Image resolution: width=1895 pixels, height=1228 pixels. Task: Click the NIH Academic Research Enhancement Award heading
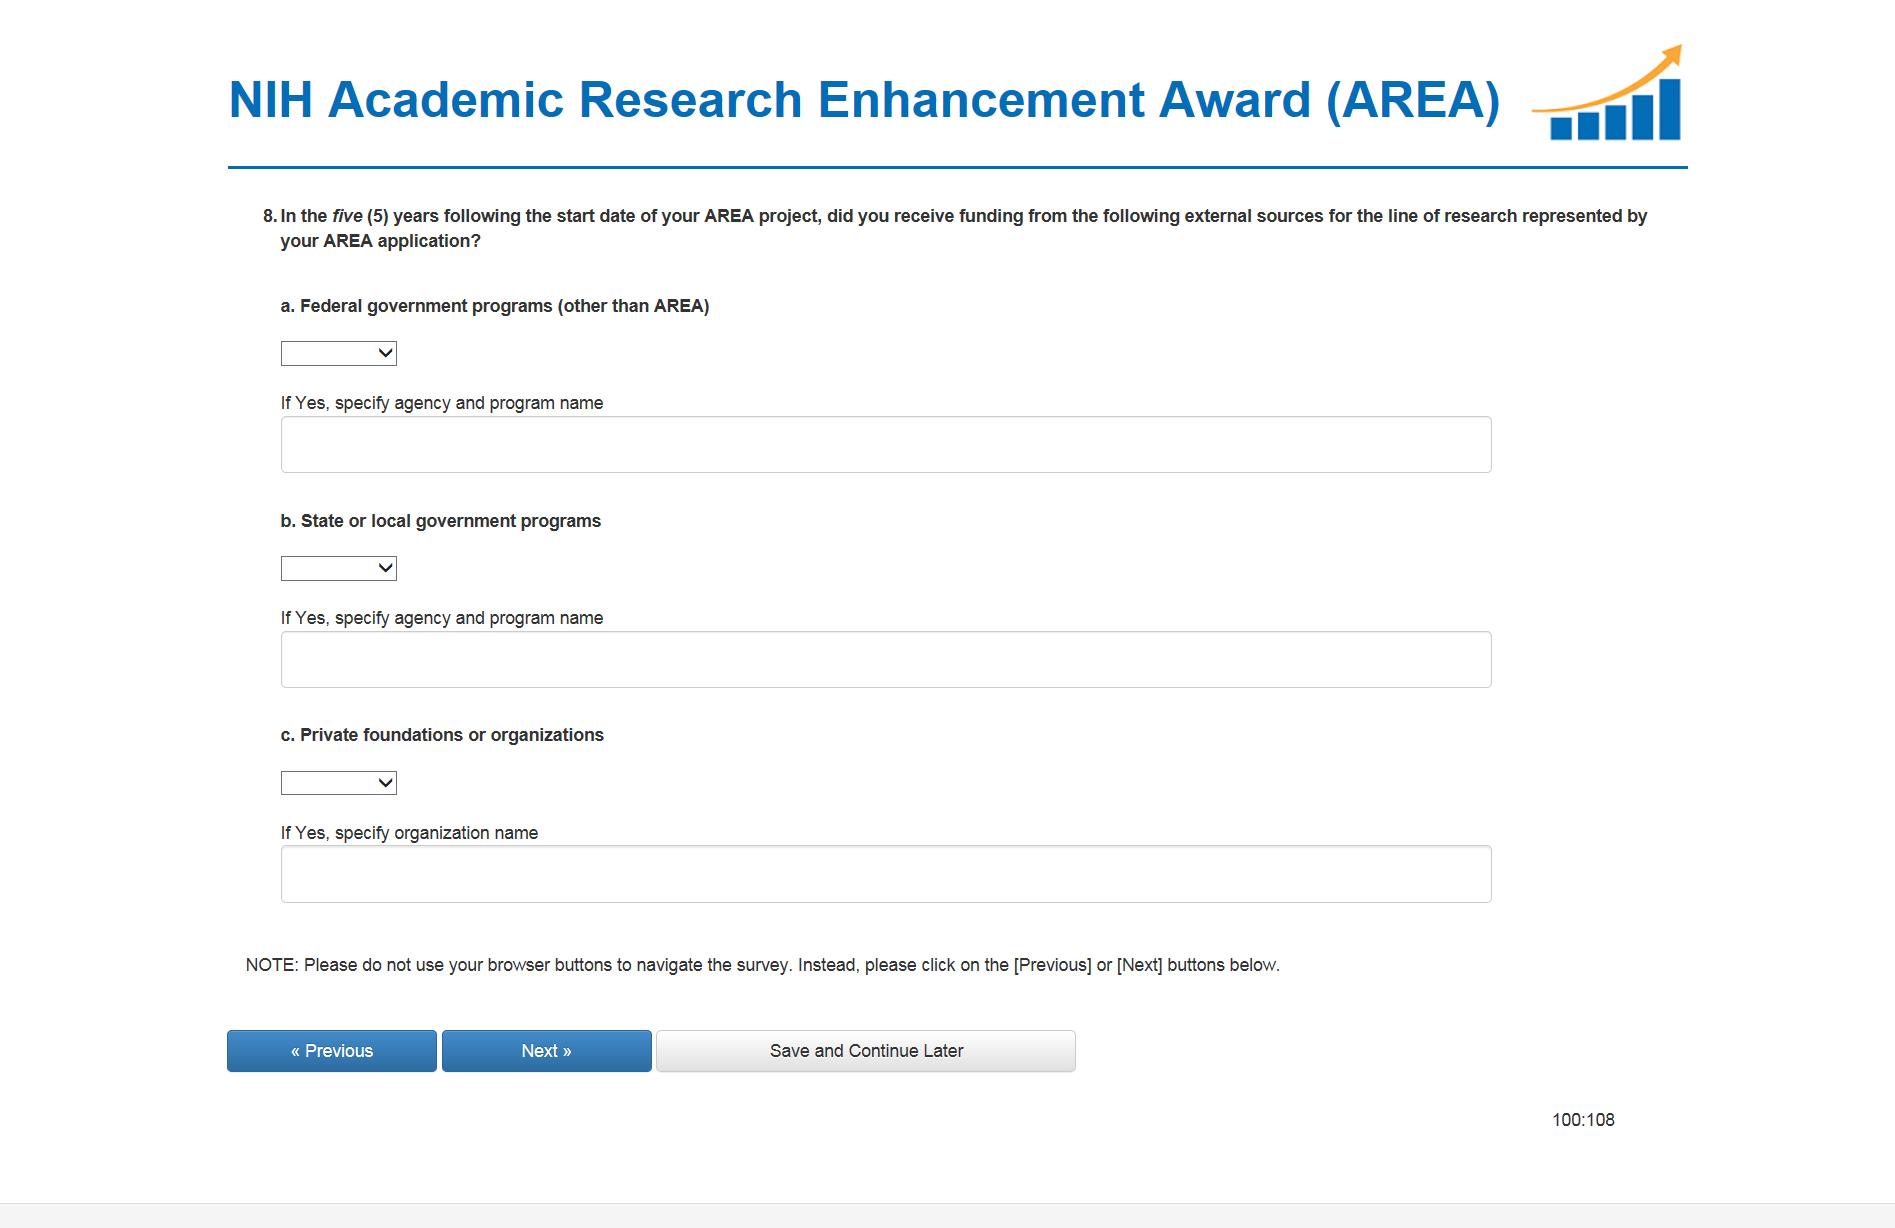pos(864,100)
